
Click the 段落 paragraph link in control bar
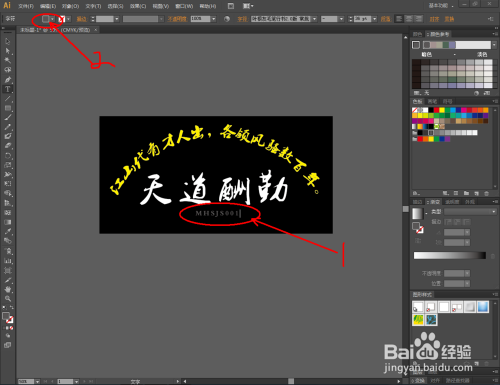(385, 19)
